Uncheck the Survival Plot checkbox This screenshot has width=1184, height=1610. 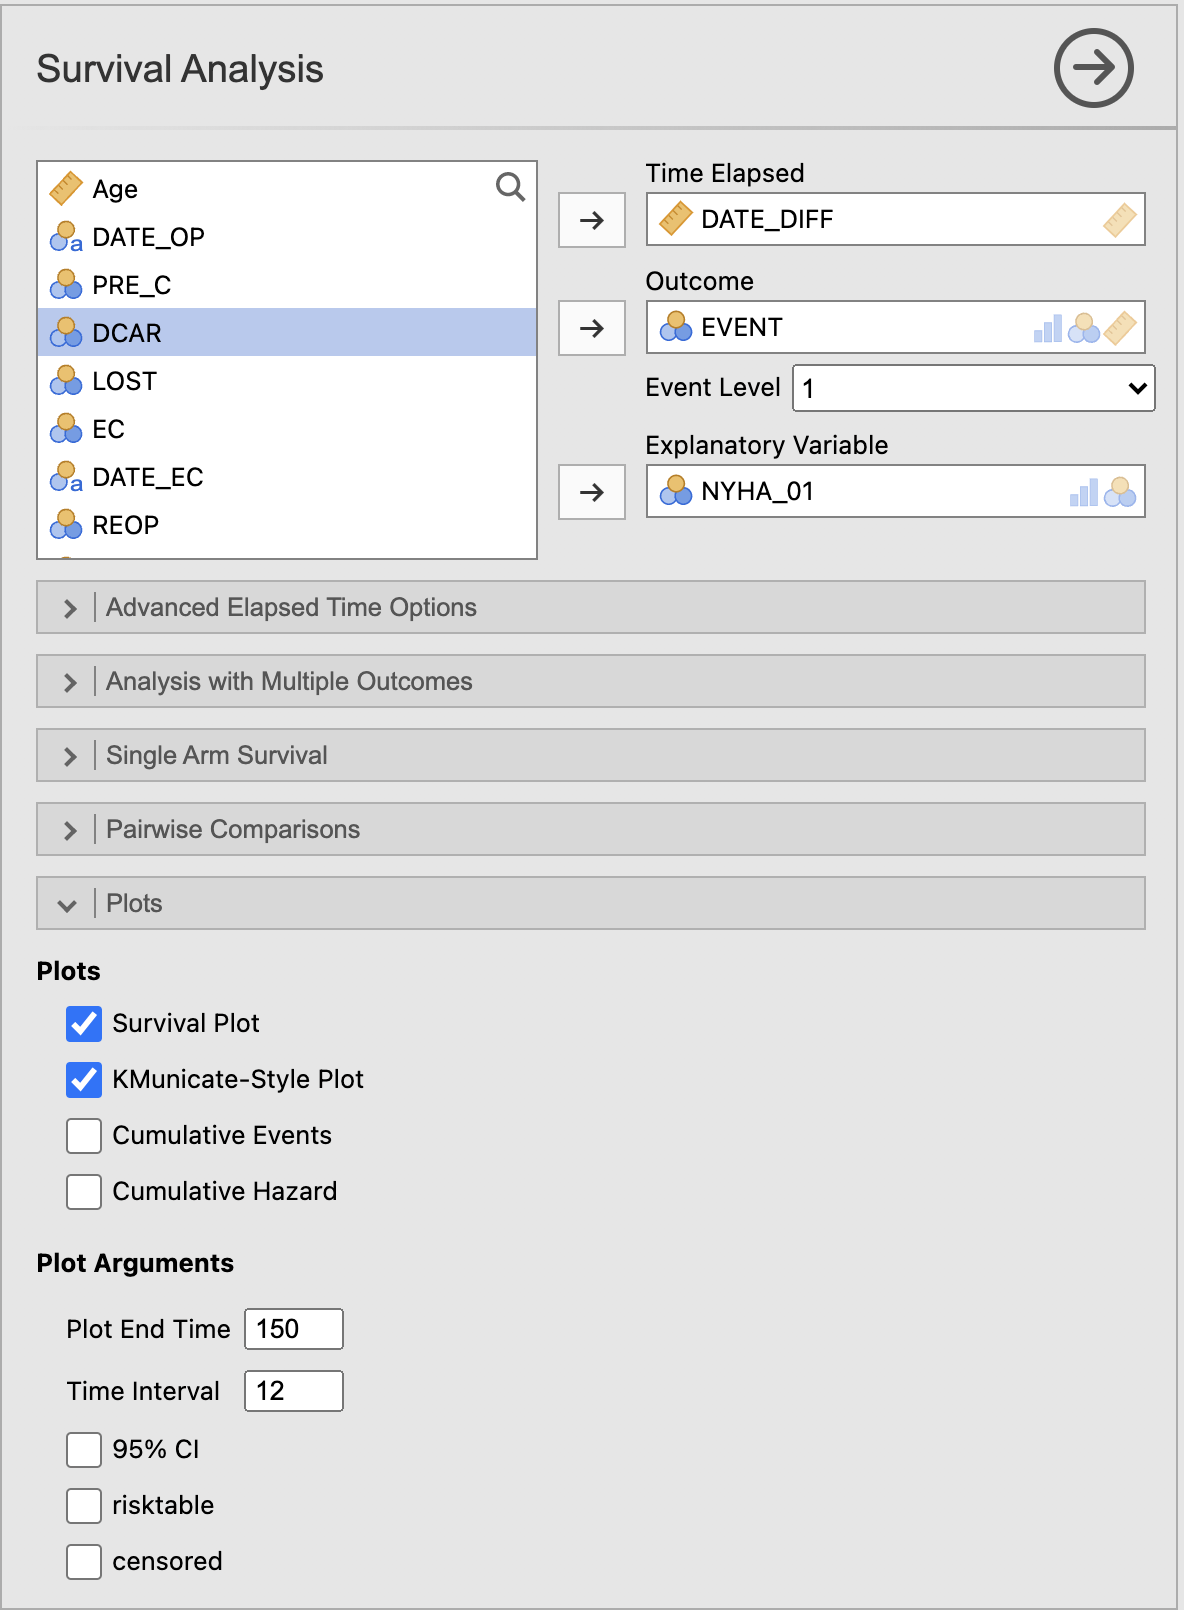84,1024
